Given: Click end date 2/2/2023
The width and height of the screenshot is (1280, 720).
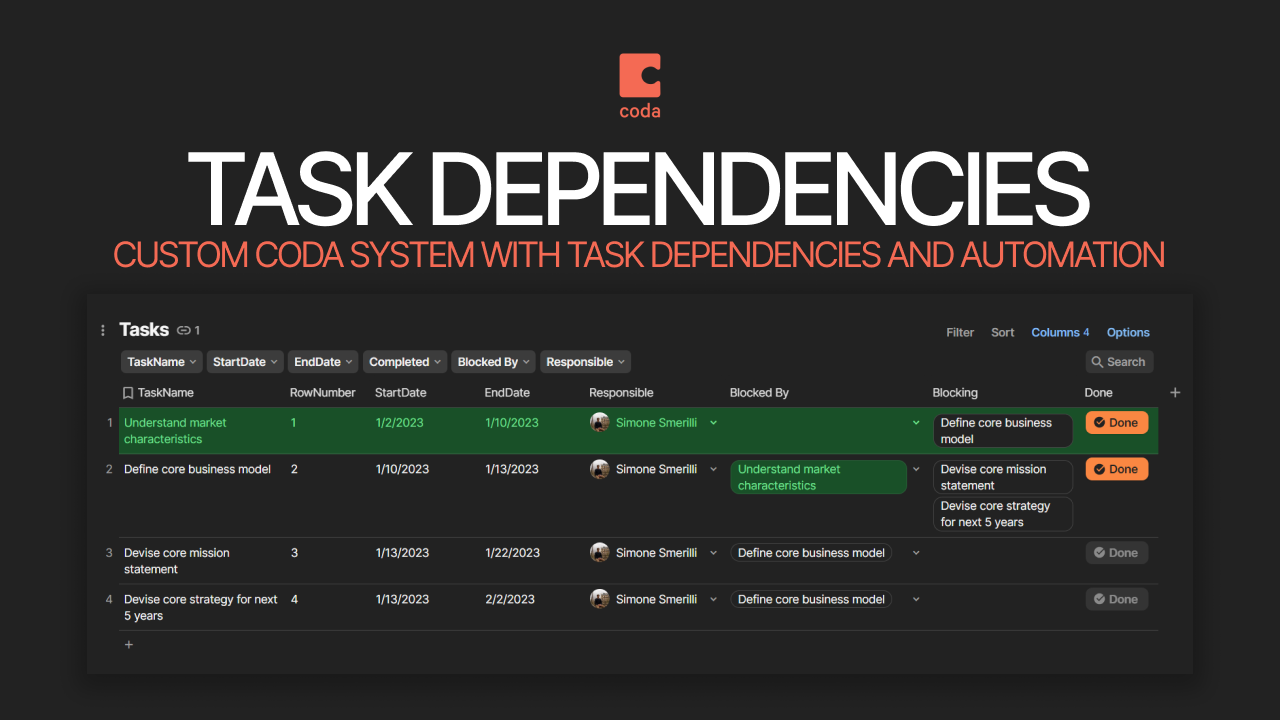Looking at the screenshot, I should (x=510, y=599).
